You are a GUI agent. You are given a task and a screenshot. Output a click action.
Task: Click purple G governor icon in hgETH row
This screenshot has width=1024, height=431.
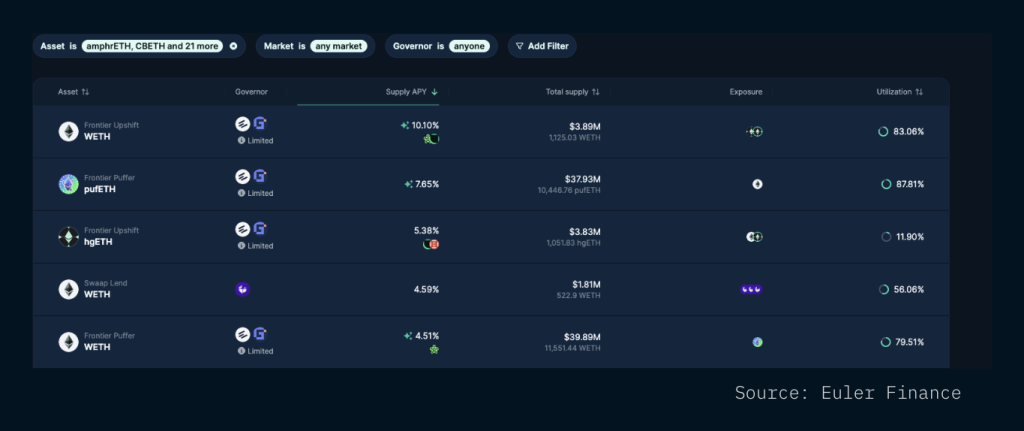pos(260,229)
